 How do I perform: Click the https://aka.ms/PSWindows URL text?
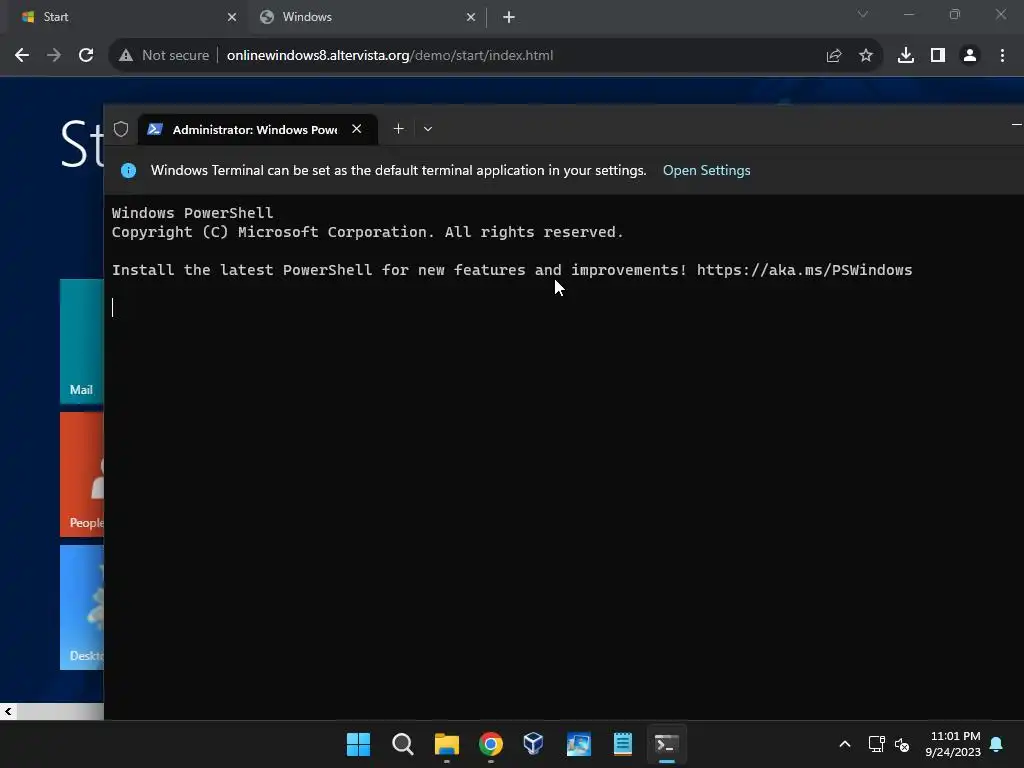805,270
